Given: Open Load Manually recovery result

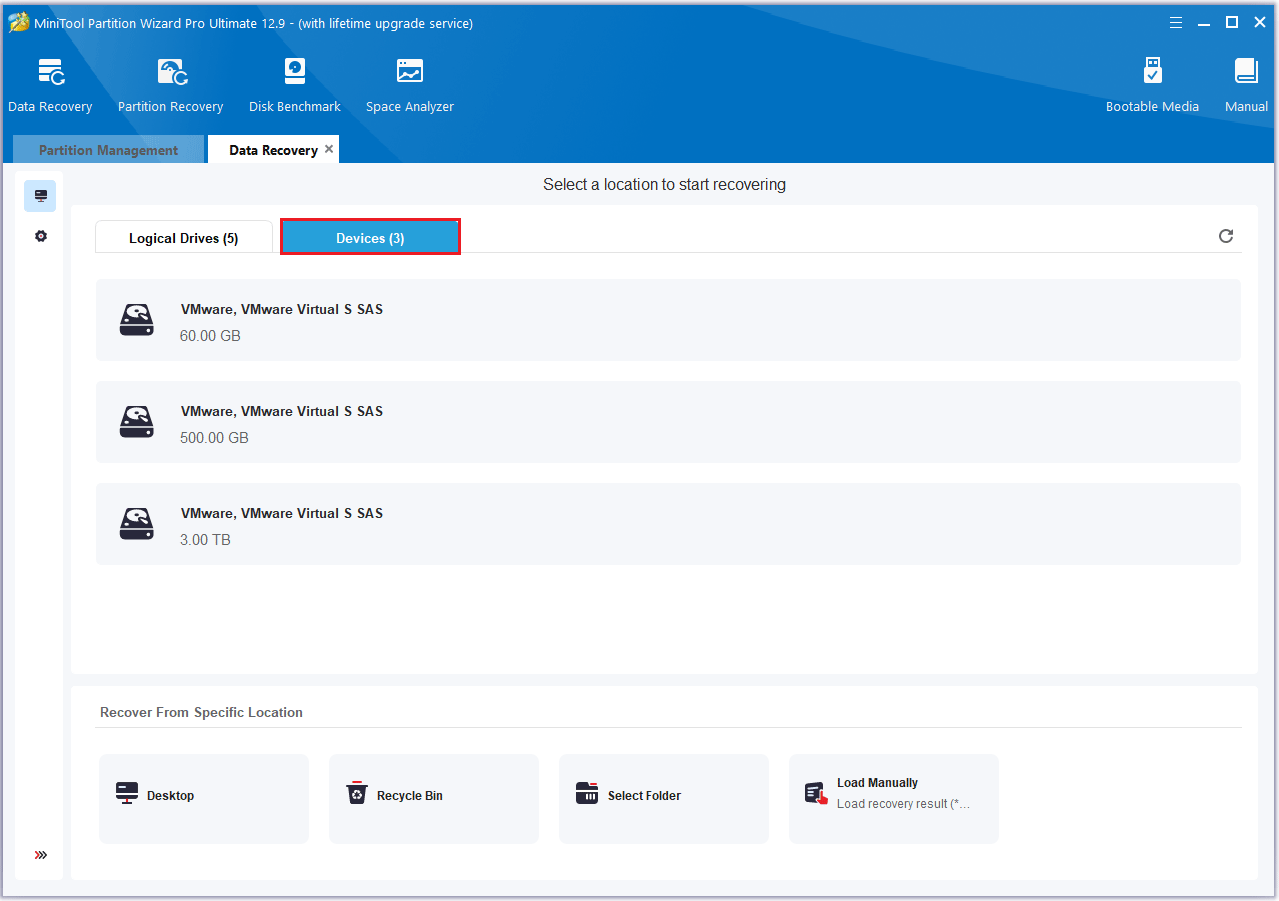Looking at the screenshot, I should point(894,798).
